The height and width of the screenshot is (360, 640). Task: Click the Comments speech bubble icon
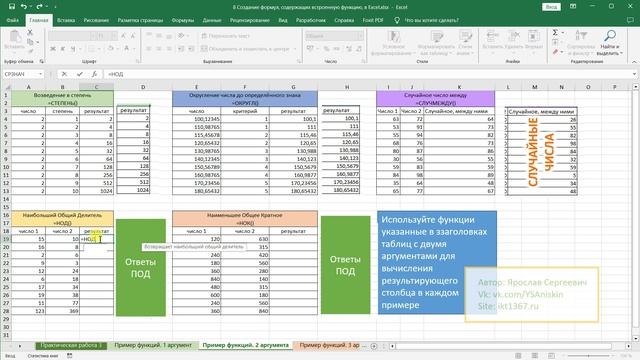[630, 20]
